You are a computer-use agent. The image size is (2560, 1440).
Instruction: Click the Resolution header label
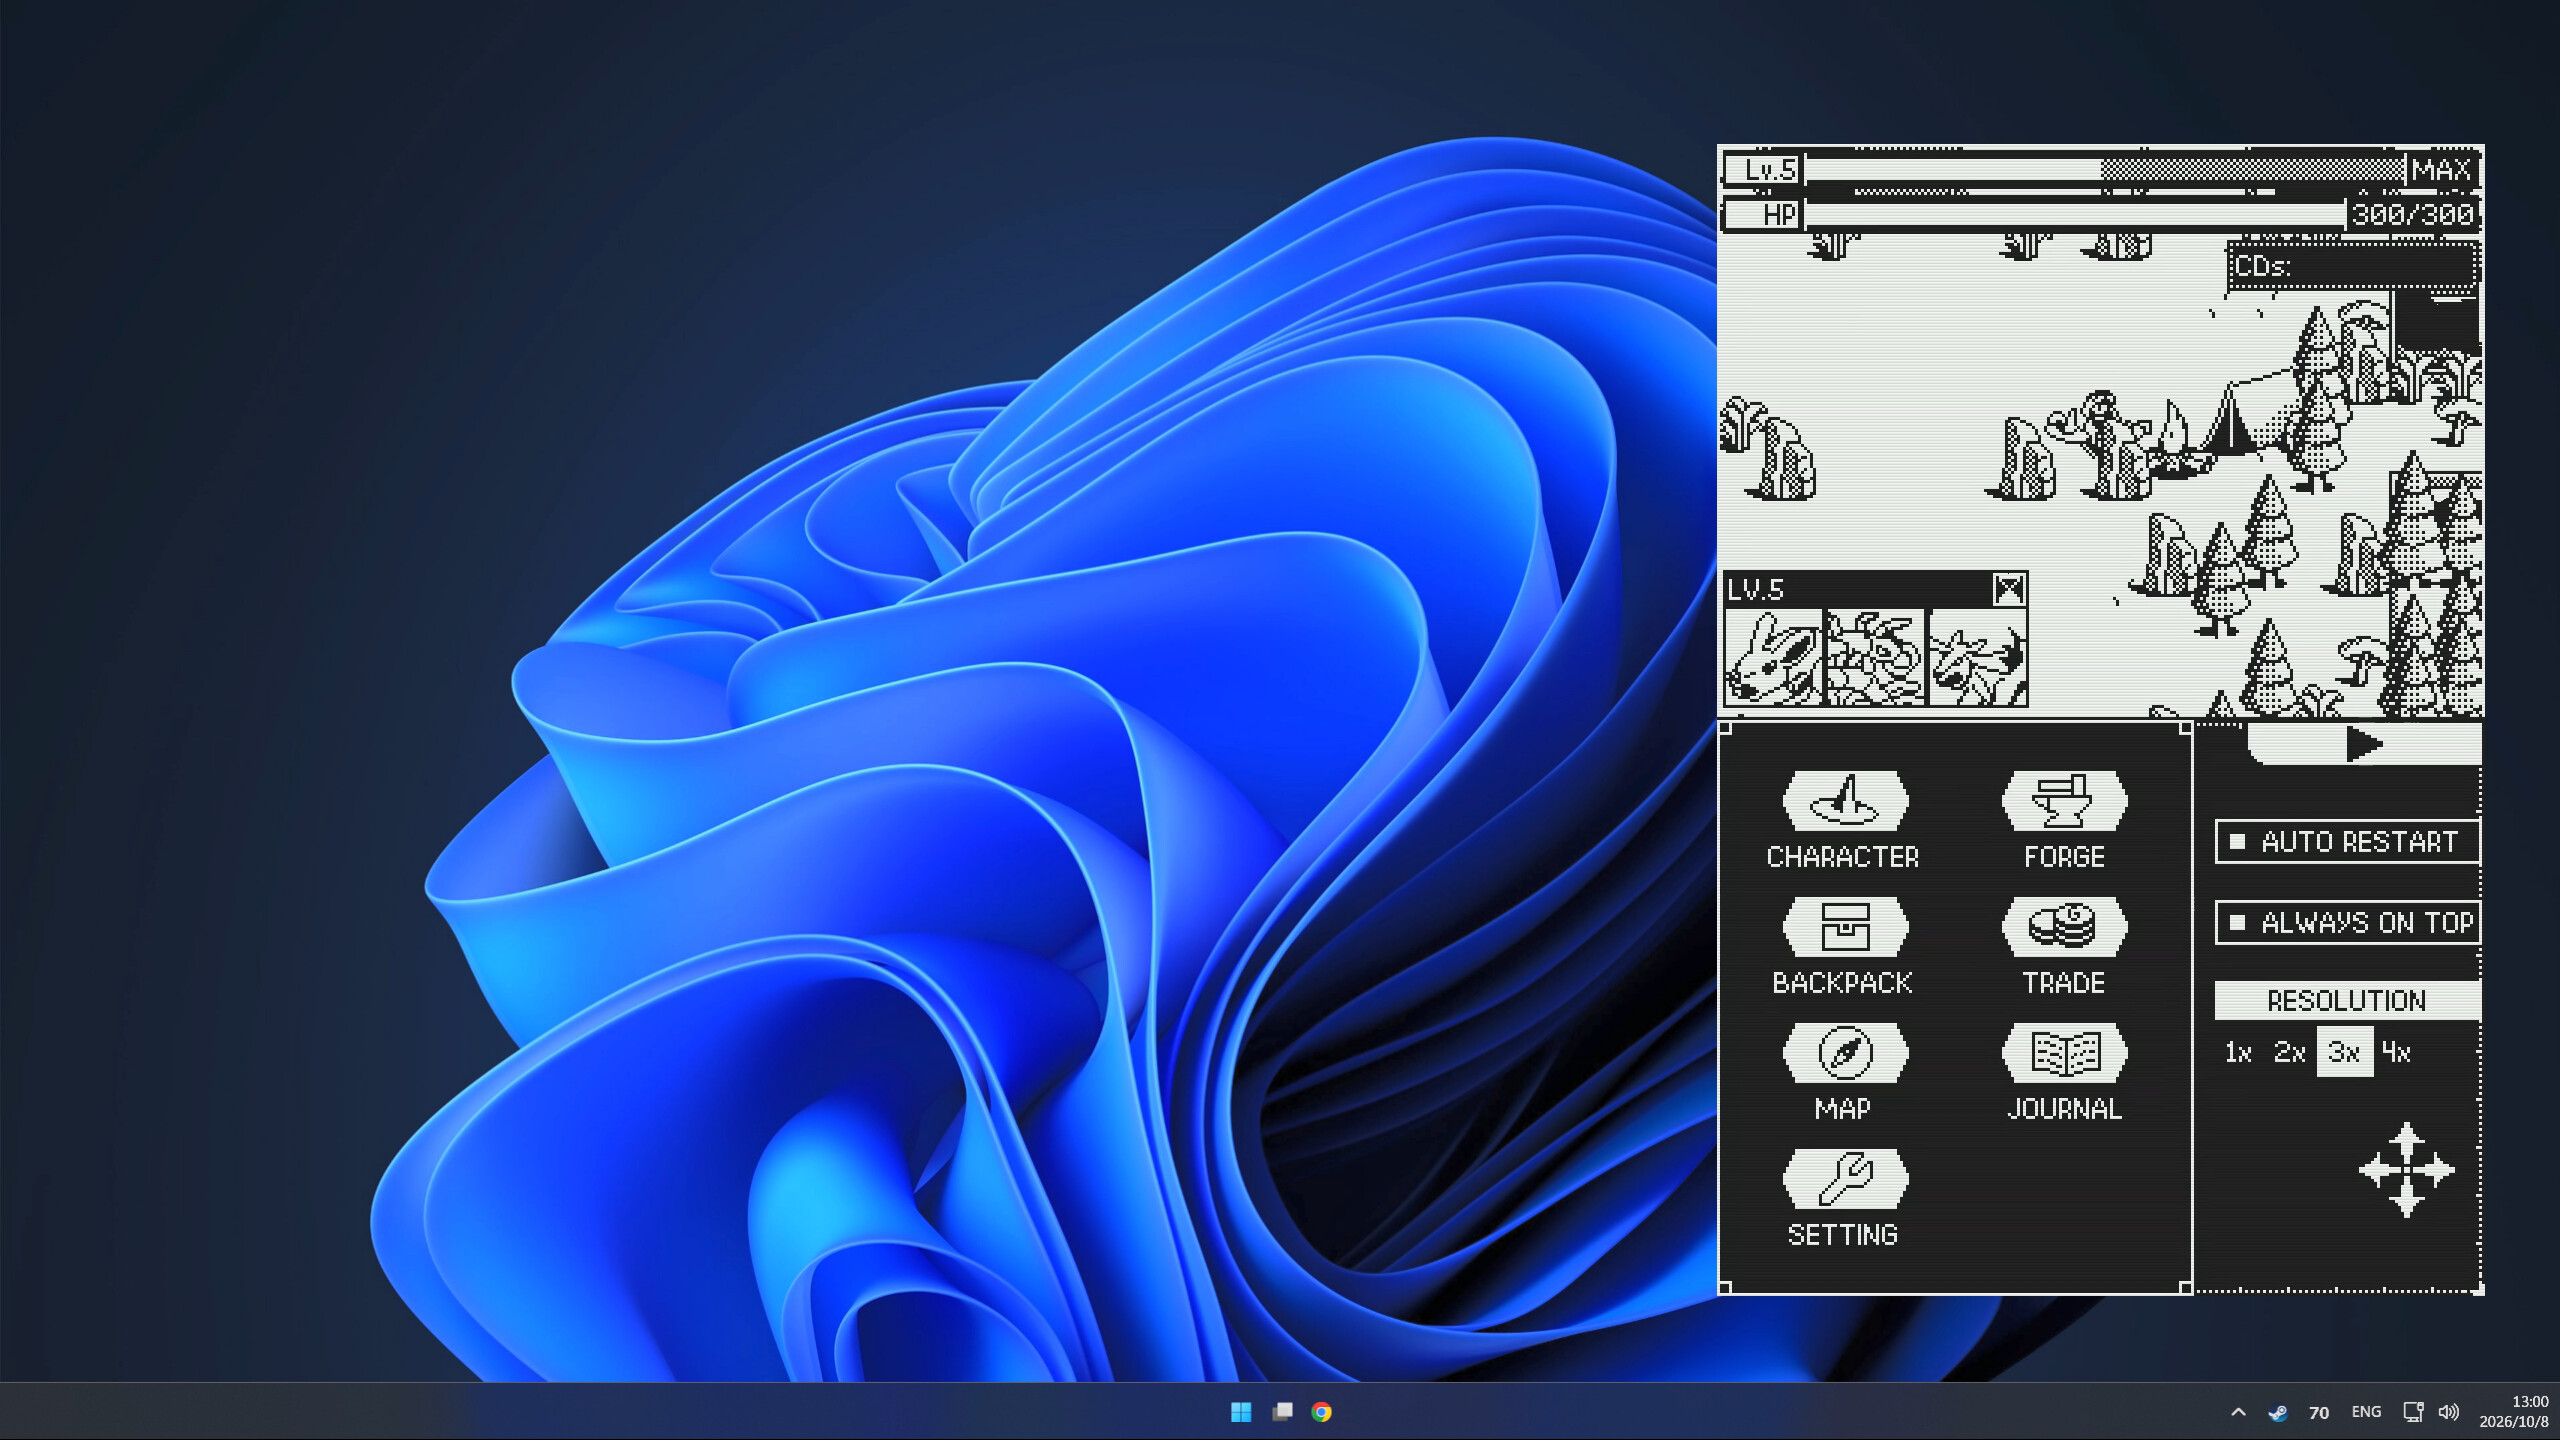pyautogui.click(x=2347, y=1000)
